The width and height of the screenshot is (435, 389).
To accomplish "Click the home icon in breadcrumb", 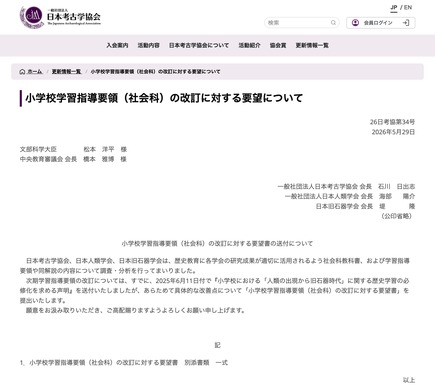I will pyautogui.click(x=22, y=72).
